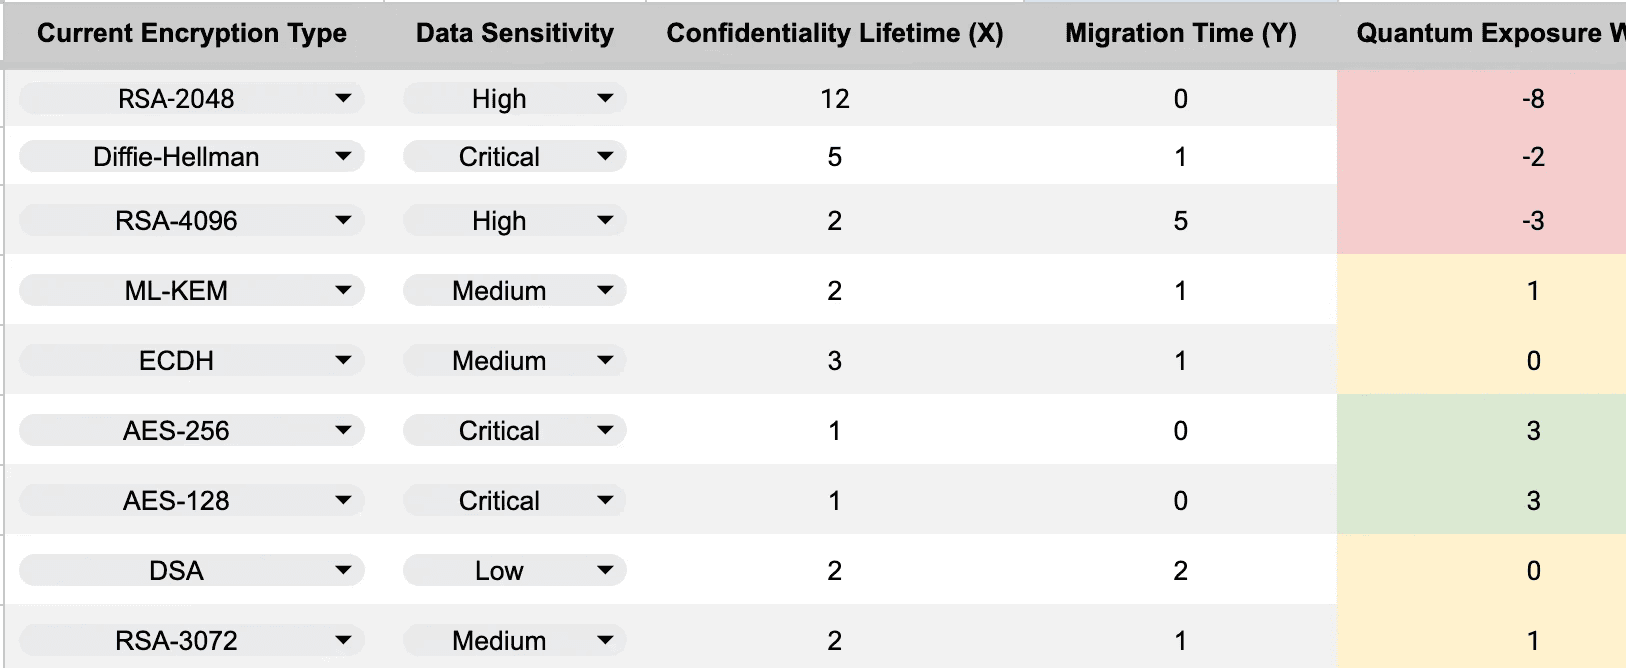1626x668 pixels.
Task: Select the Migration Time (Y) header cell
Action: (x=1181, y=34)
